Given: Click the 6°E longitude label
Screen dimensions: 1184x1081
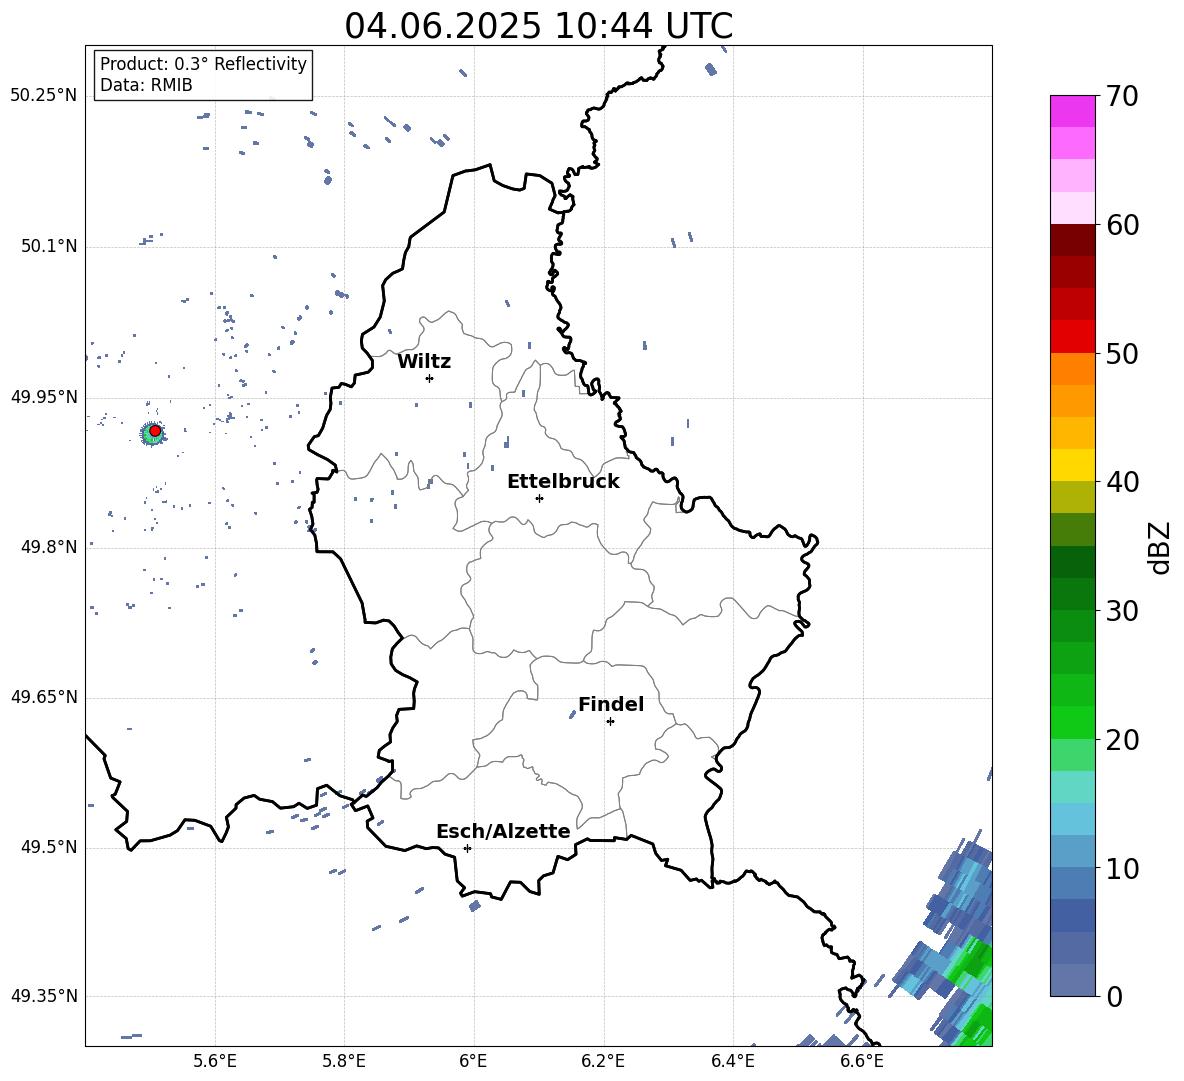Looking at the screenshot, I should click(473, 1061).
